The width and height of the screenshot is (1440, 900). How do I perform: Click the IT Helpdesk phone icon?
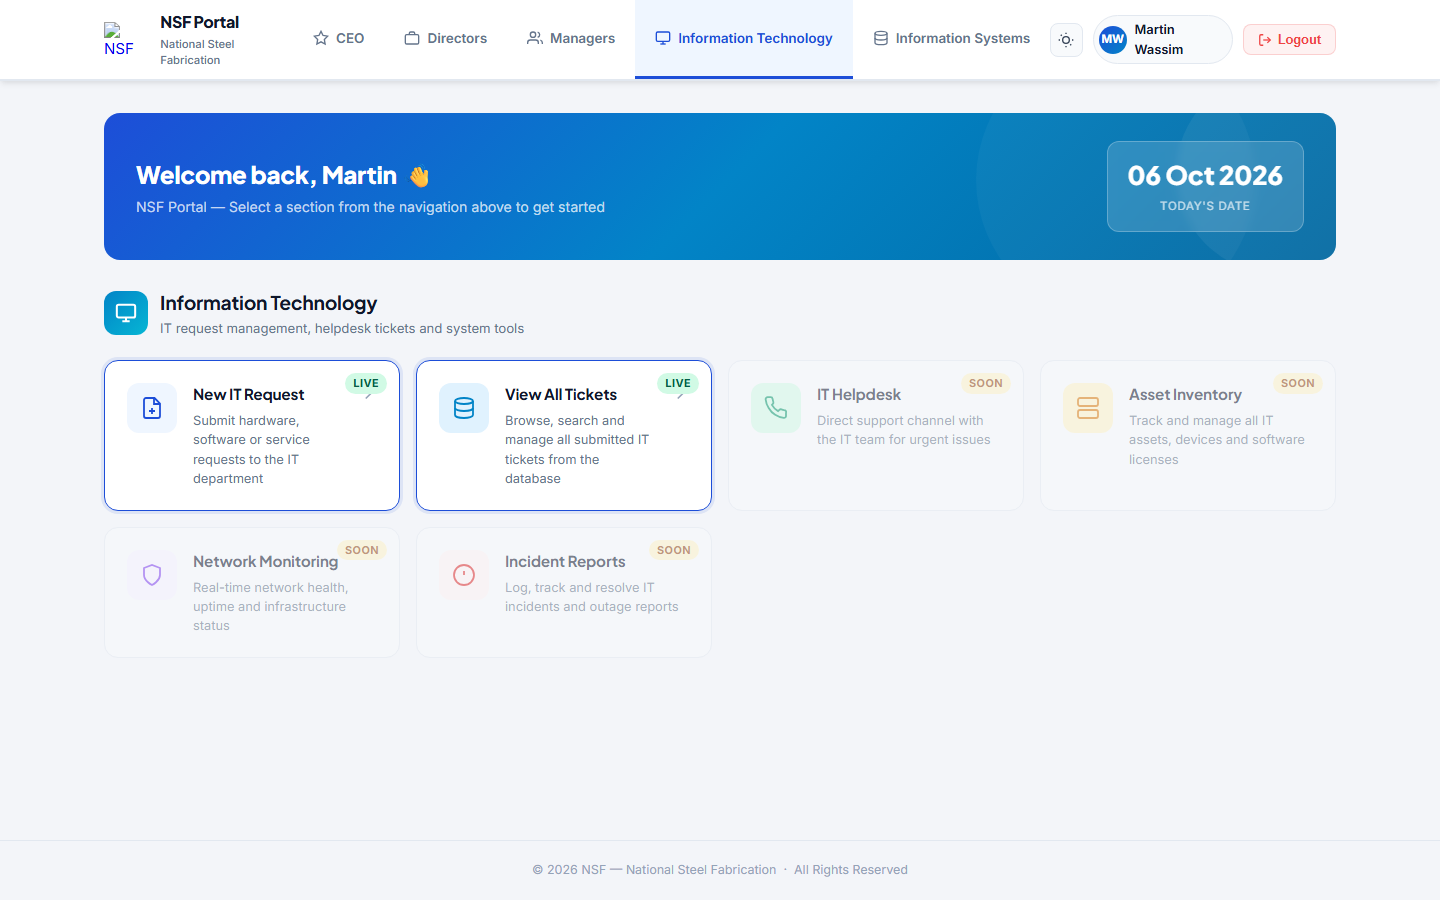[776, 408]
